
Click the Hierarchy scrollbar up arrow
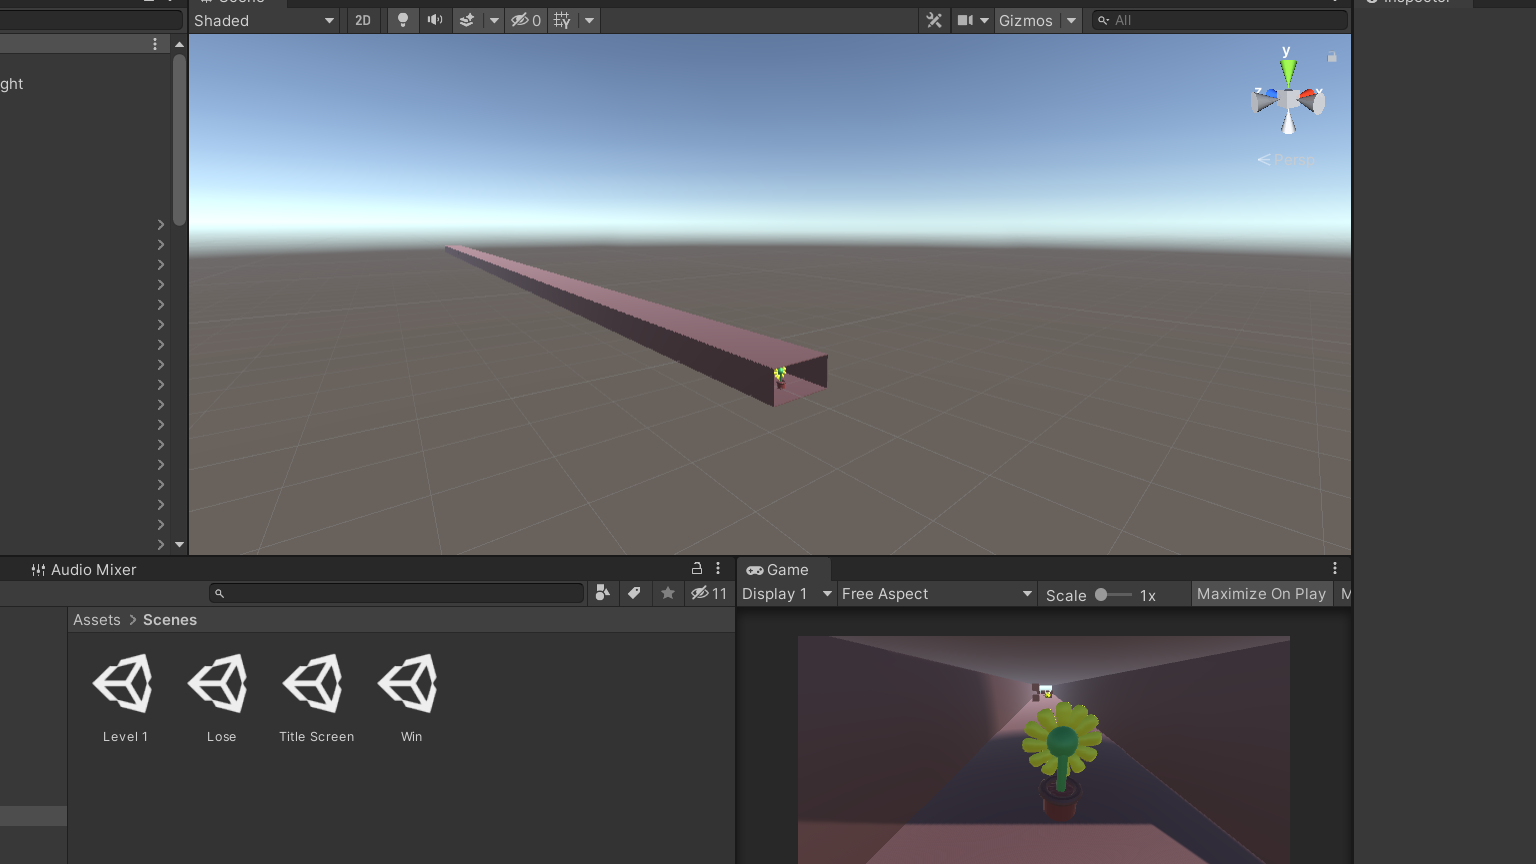coord(179,44)
